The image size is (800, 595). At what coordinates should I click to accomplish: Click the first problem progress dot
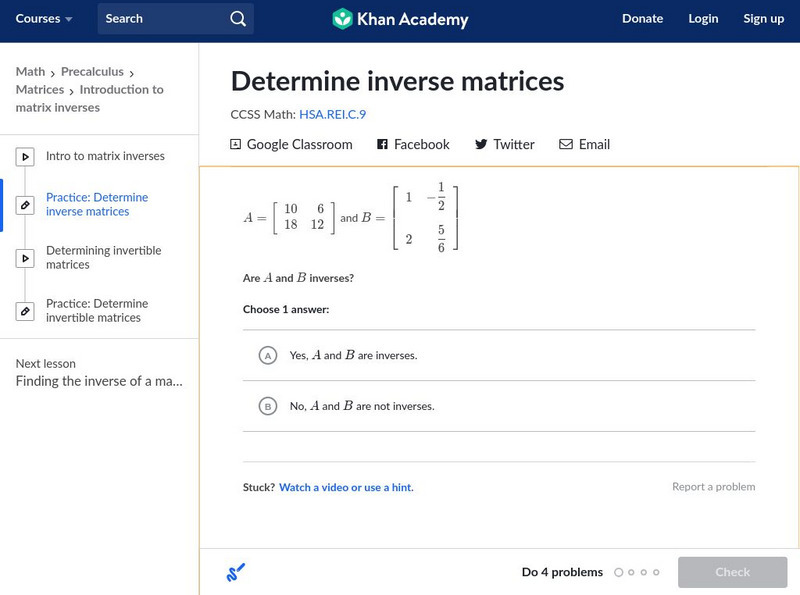click(618, 573)
